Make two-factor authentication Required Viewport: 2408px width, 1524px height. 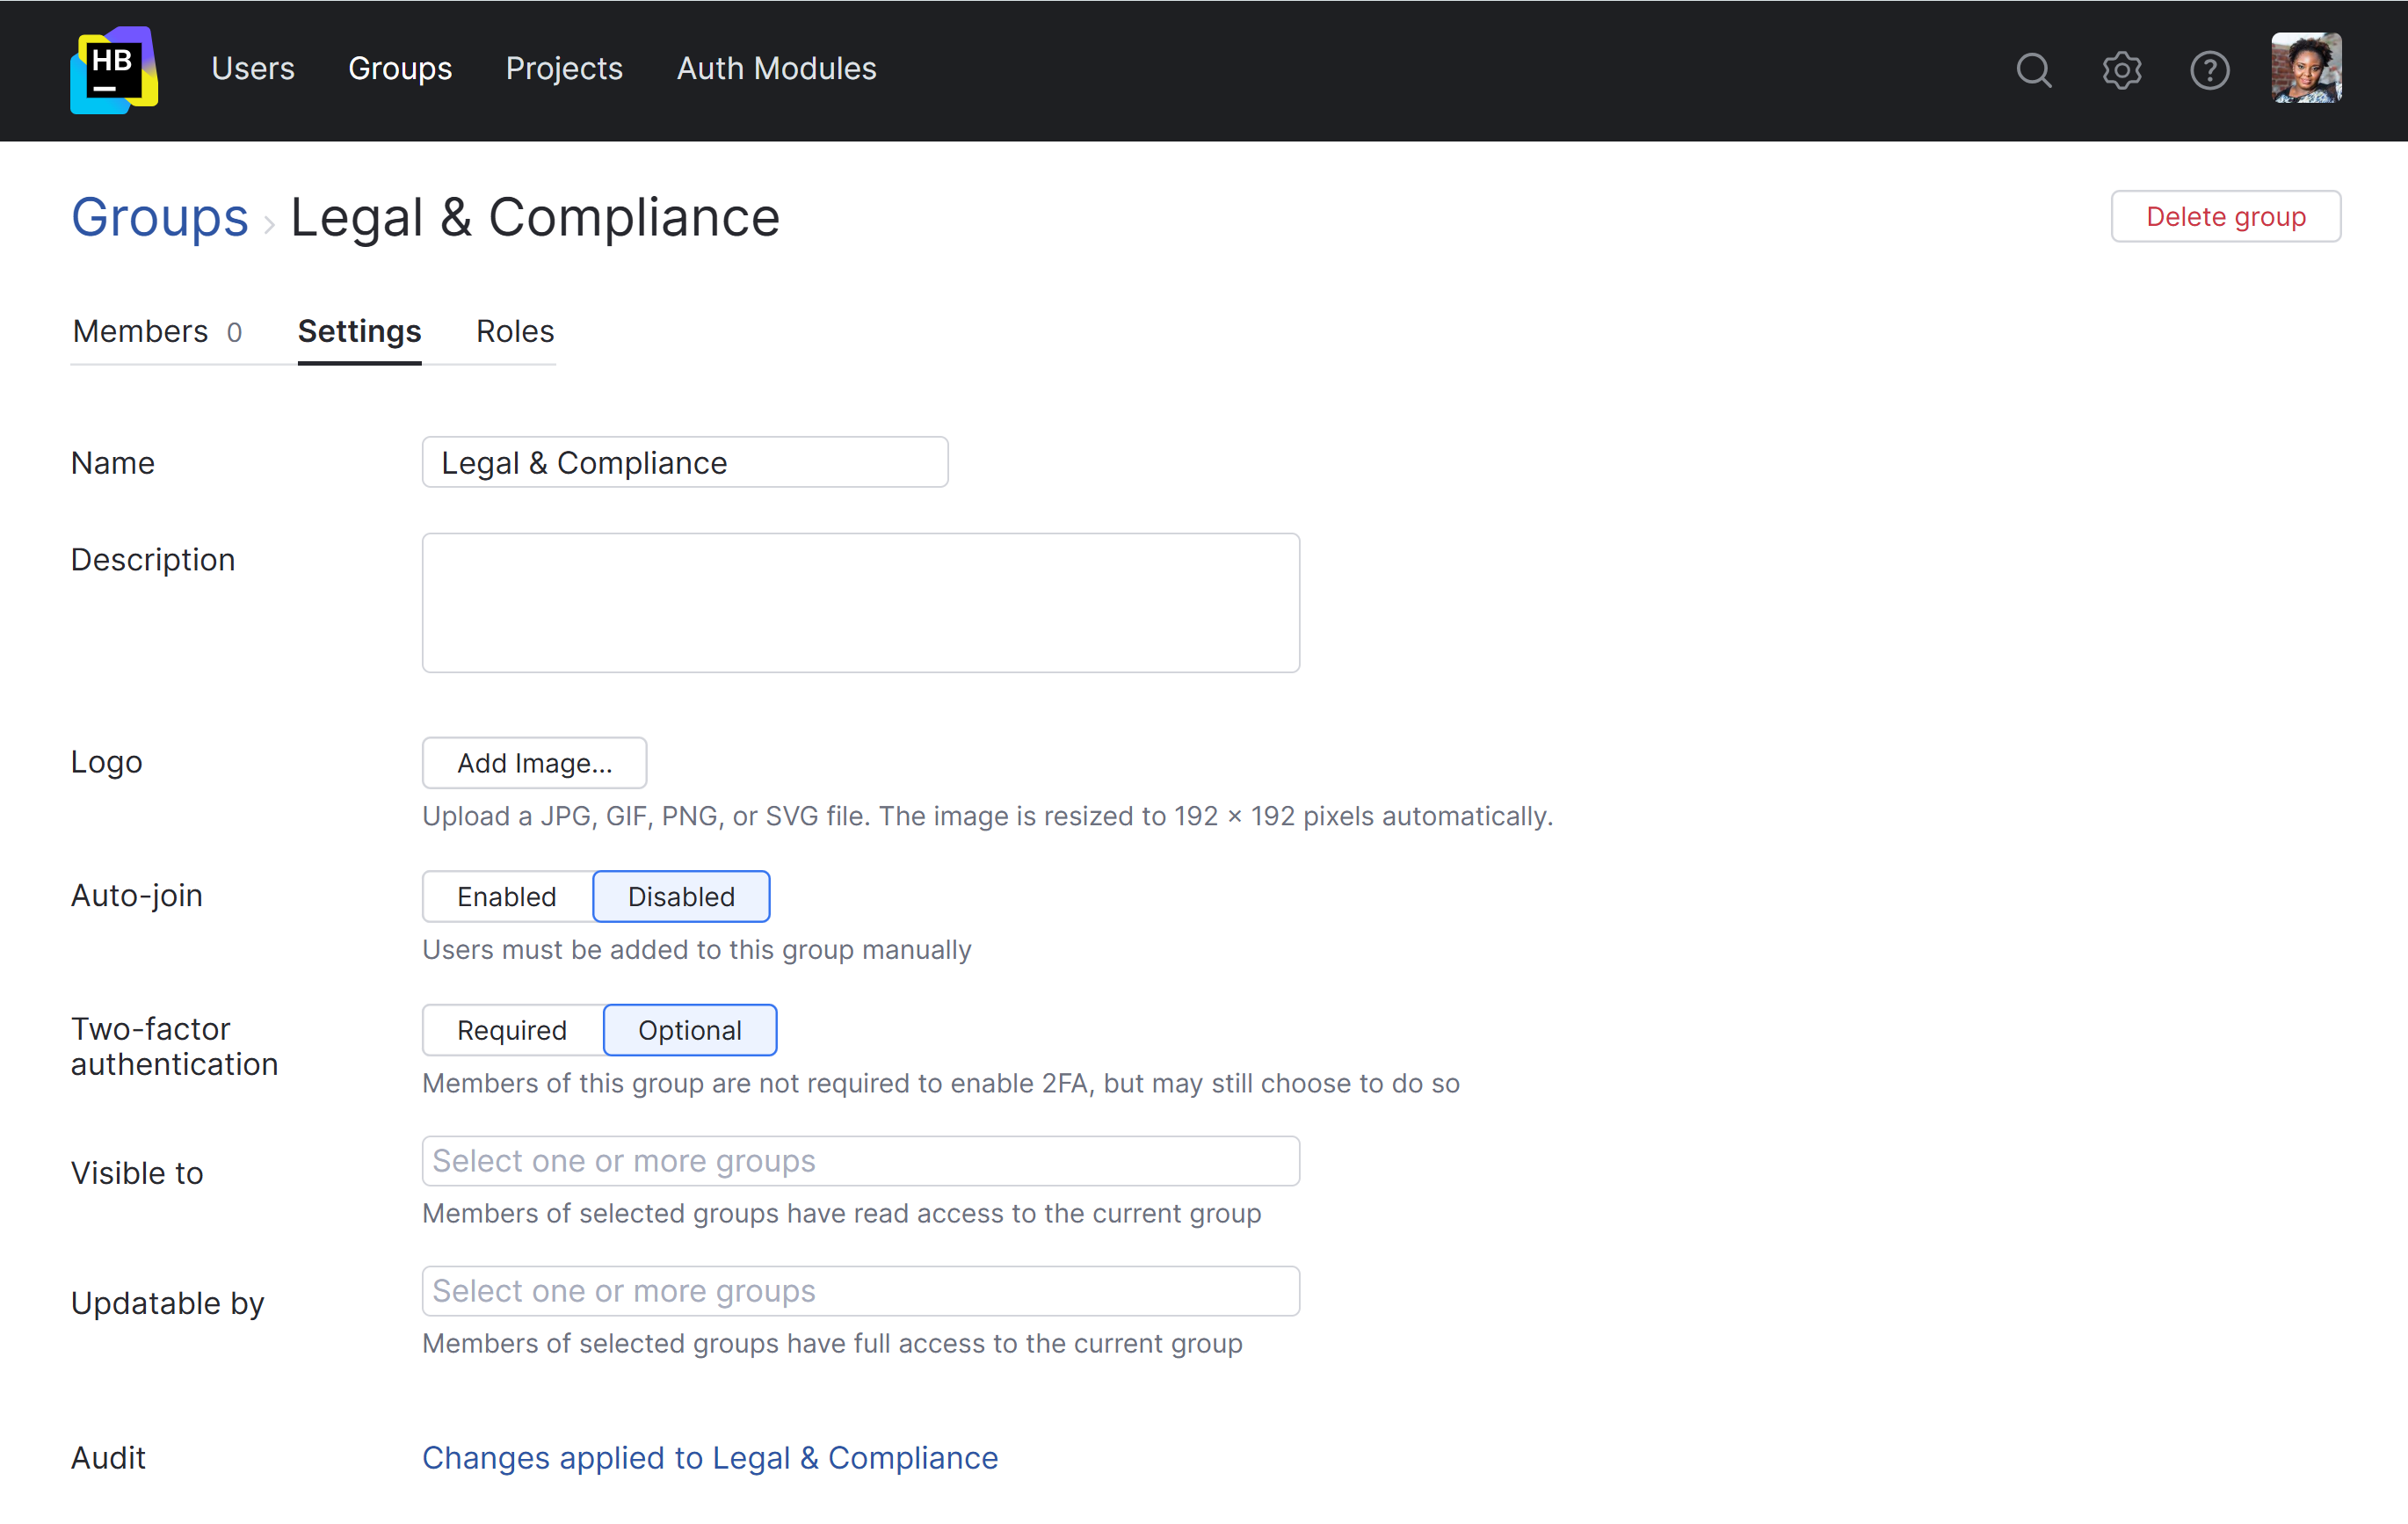511,1030
